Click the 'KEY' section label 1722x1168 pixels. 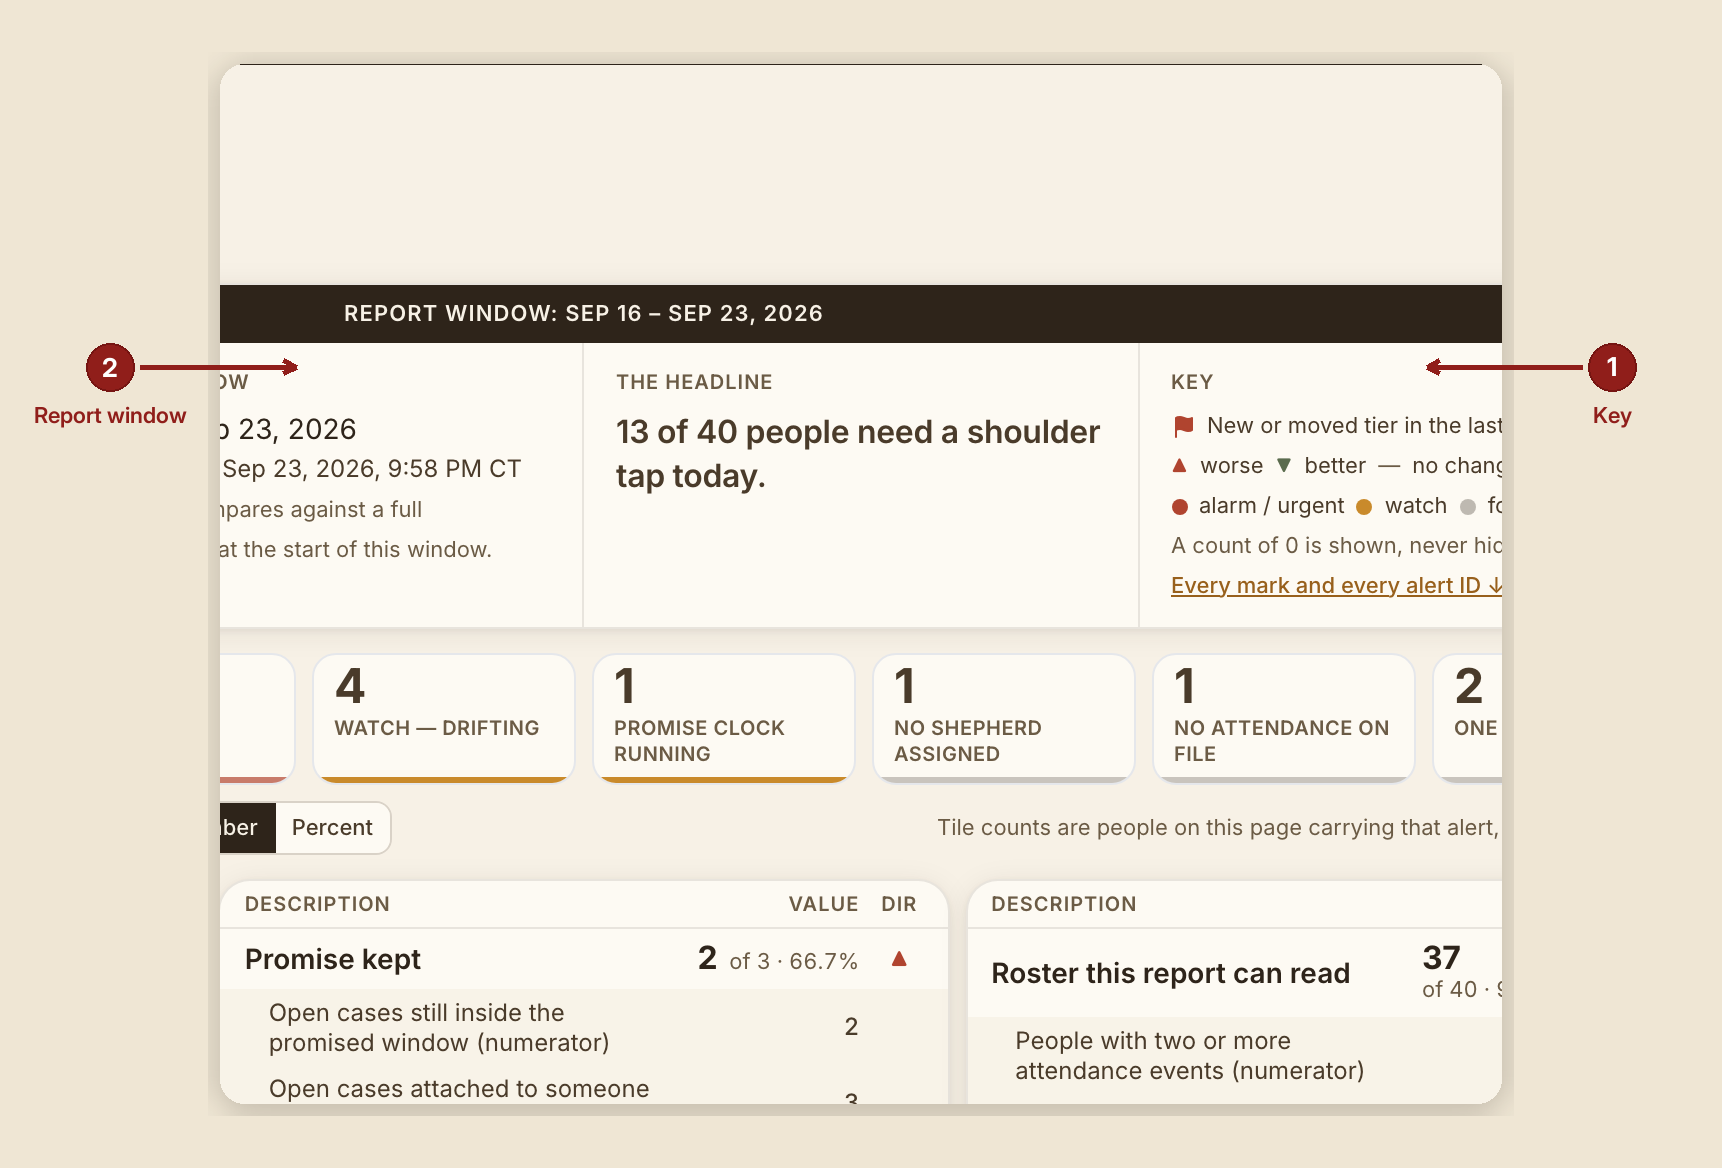pyautogui.click(x=1192, y=382)
